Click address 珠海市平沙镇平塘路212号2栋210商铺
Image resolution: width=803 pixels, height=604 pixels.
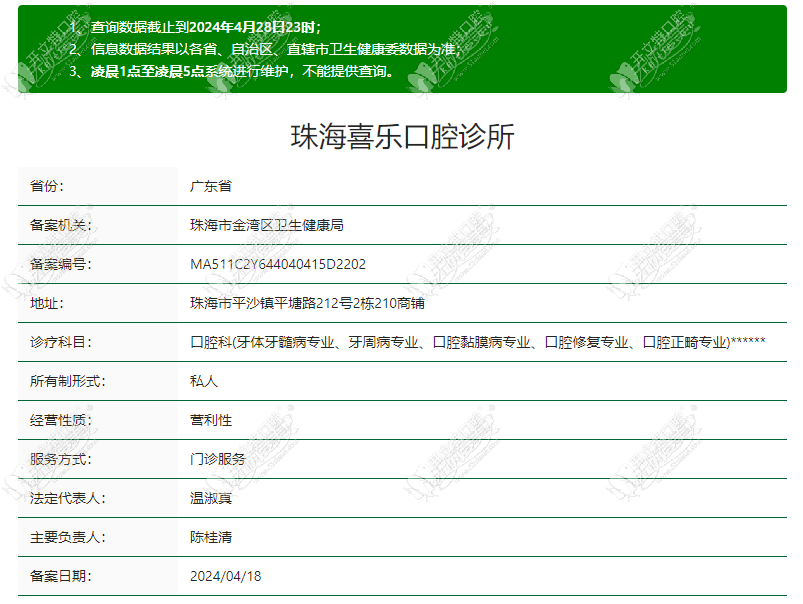point(307,303)
